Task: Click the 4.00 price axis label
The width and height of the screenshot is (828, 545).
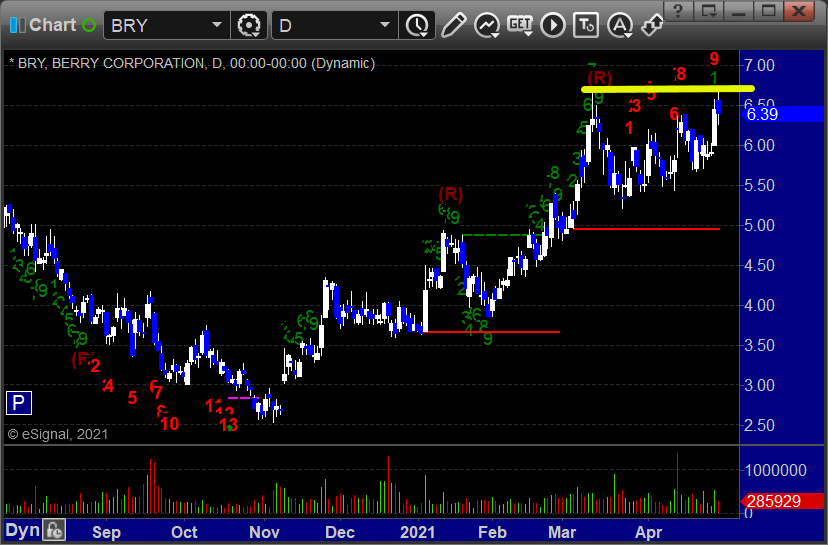Action: click(x=759, y=305)
